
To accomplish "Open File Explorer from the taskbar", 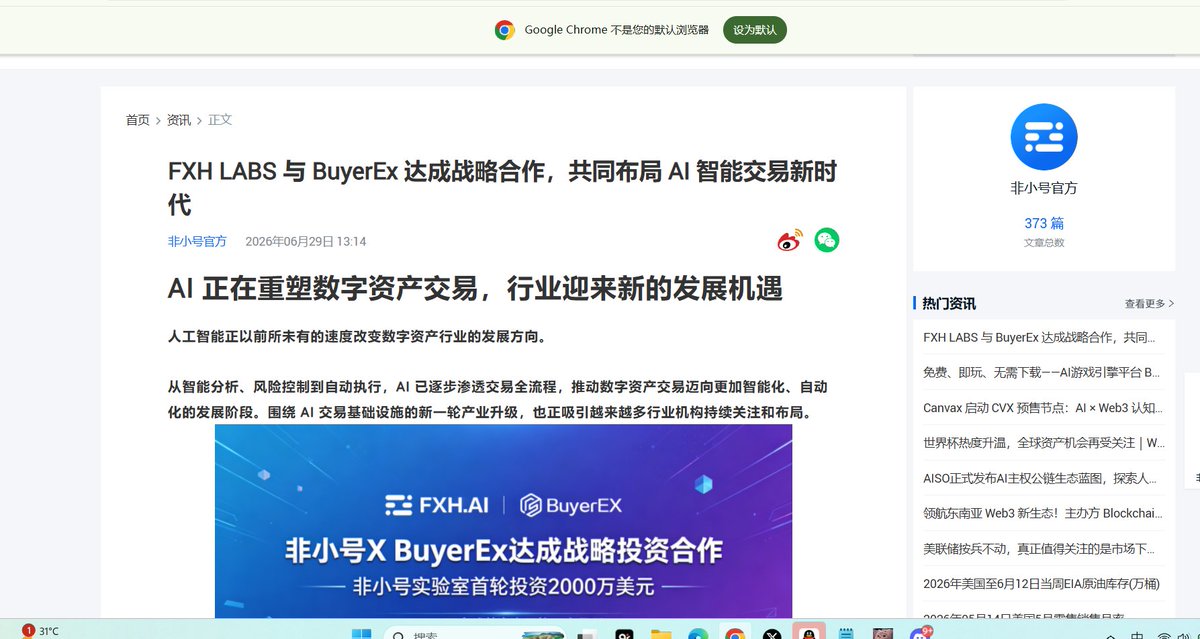I will pos(660,635).
